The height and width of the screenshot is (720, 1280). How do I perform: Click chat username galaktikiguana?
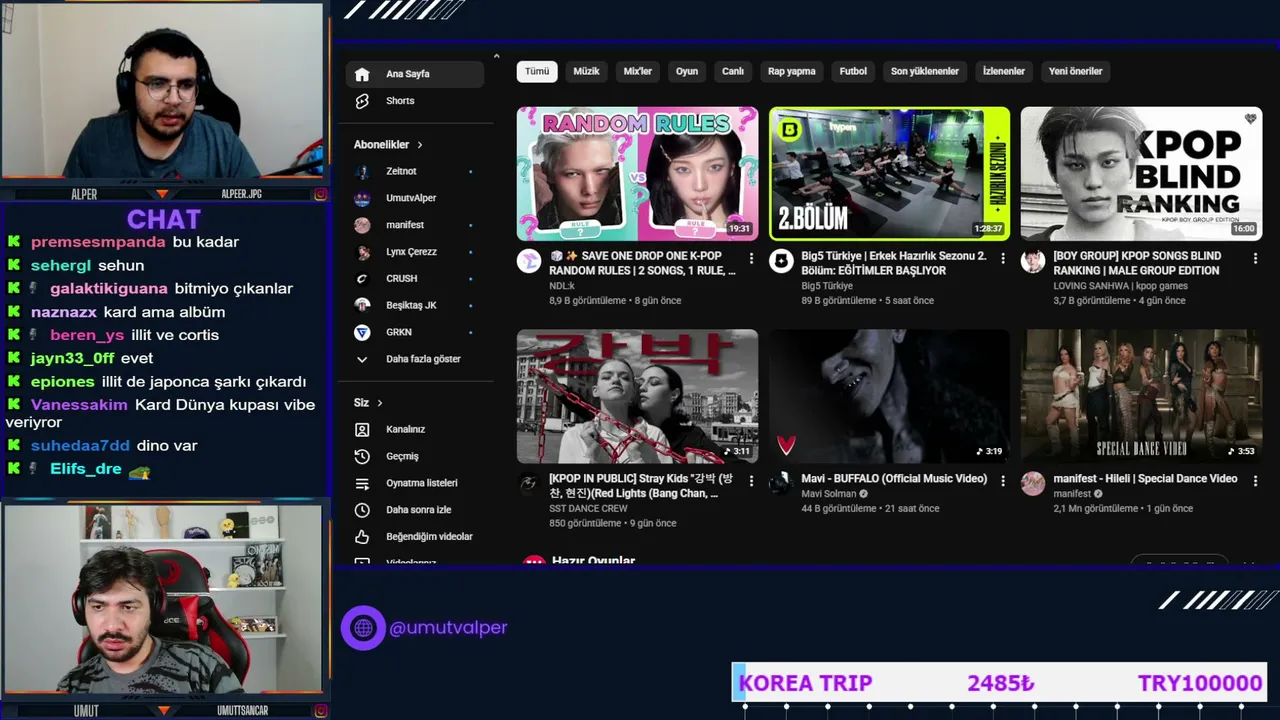[109, 289]
